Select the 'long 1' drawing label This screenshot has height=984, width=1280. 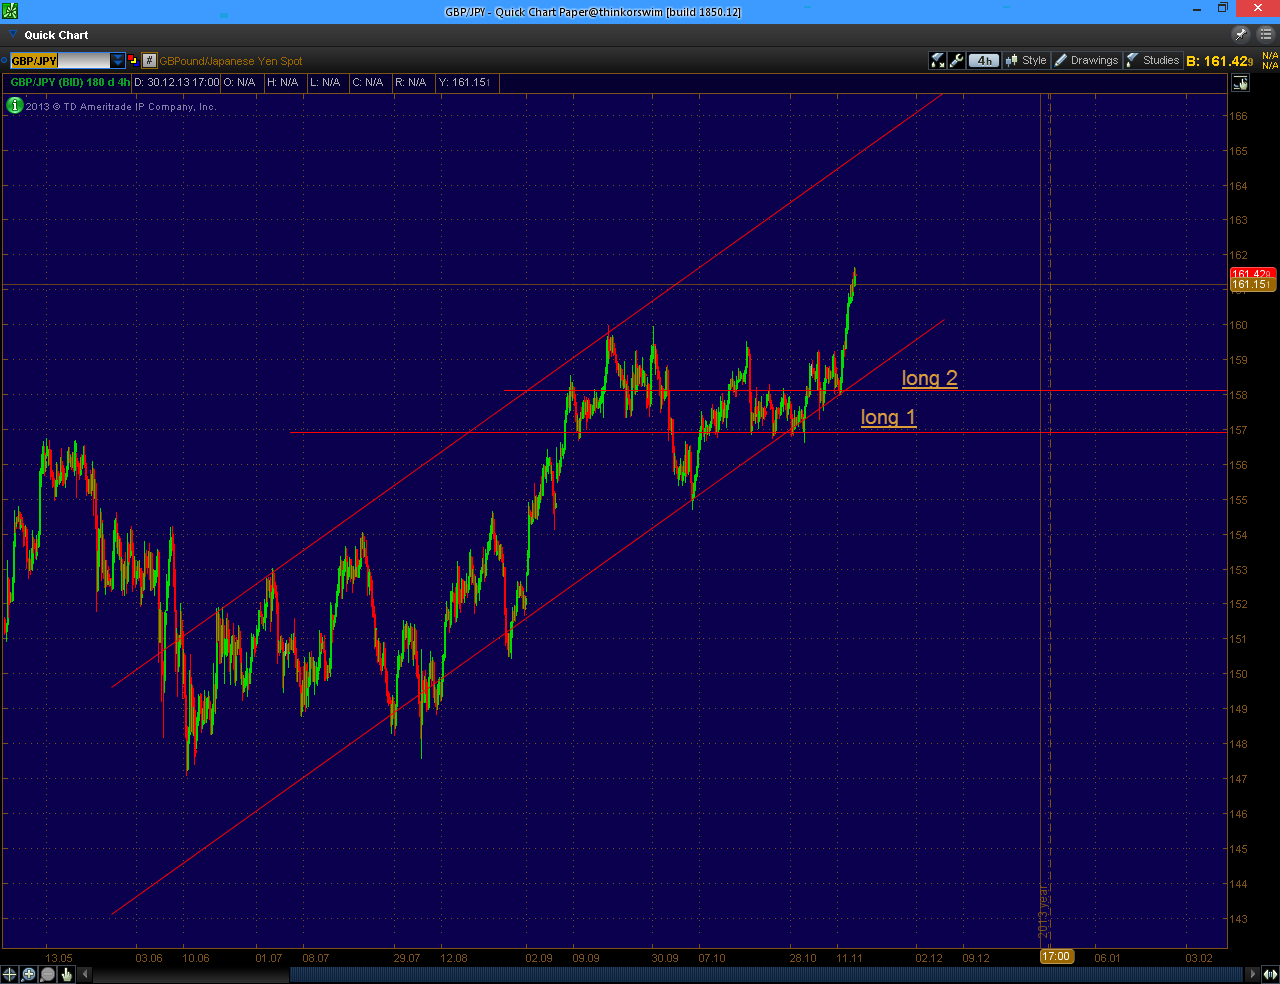point(888,417)
